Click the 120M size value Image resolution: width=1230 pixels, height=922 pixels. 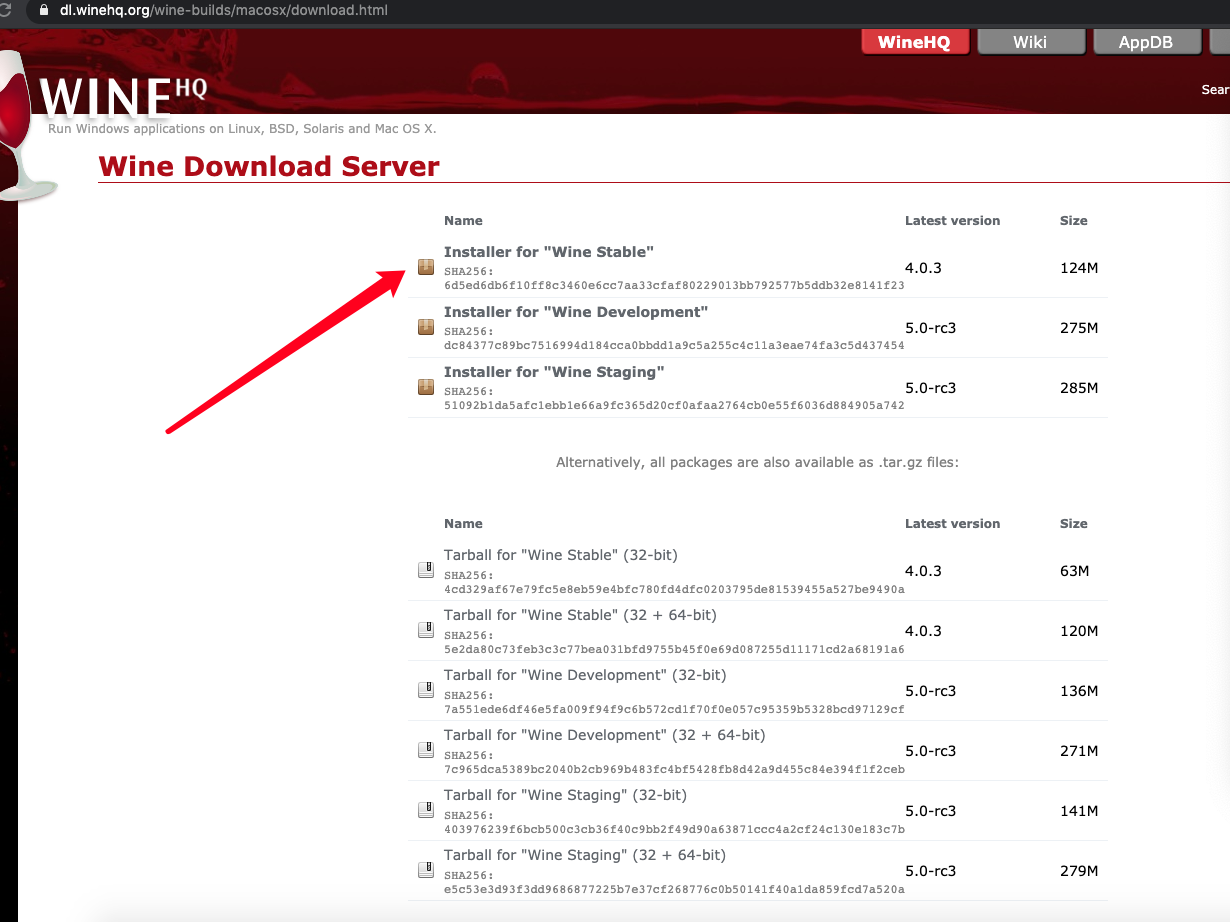click(x=1079, y=631)
